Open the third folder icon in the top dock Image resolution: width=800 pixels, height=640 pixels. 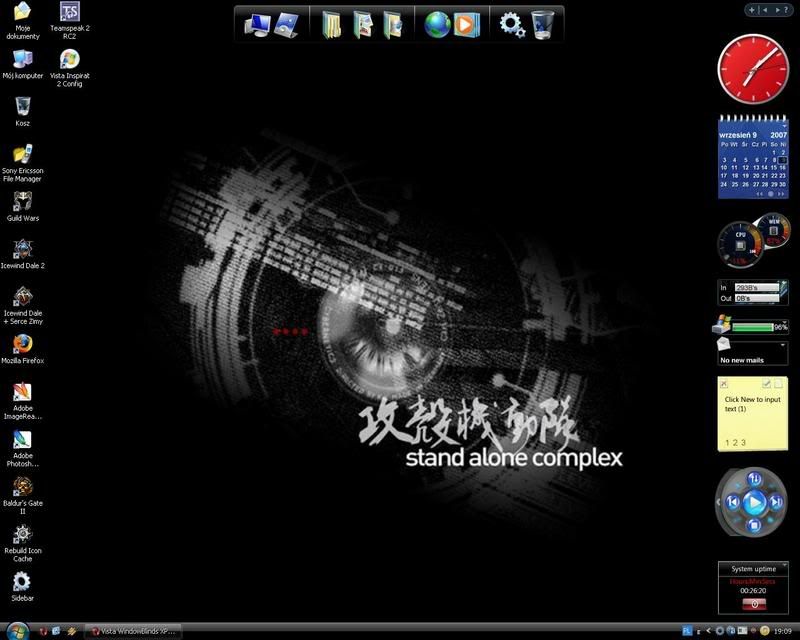tap(393, 24)
